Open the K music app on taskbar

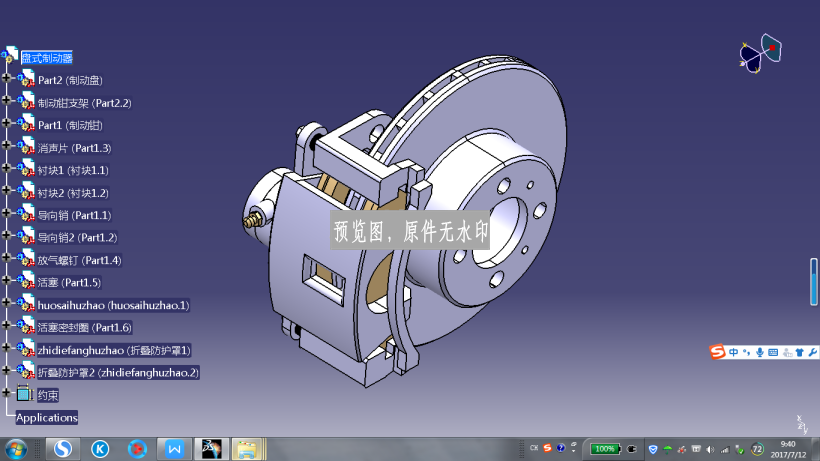tap(100, 449)
